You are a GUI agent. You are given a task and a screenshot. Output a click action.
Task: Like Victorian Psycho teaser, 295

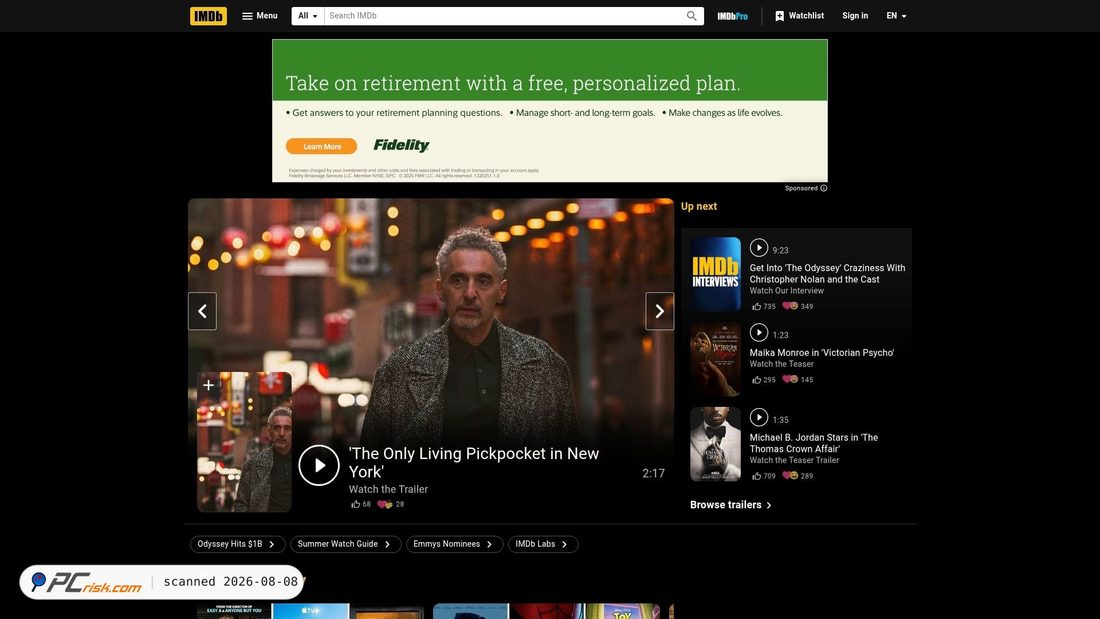[763, 380]
